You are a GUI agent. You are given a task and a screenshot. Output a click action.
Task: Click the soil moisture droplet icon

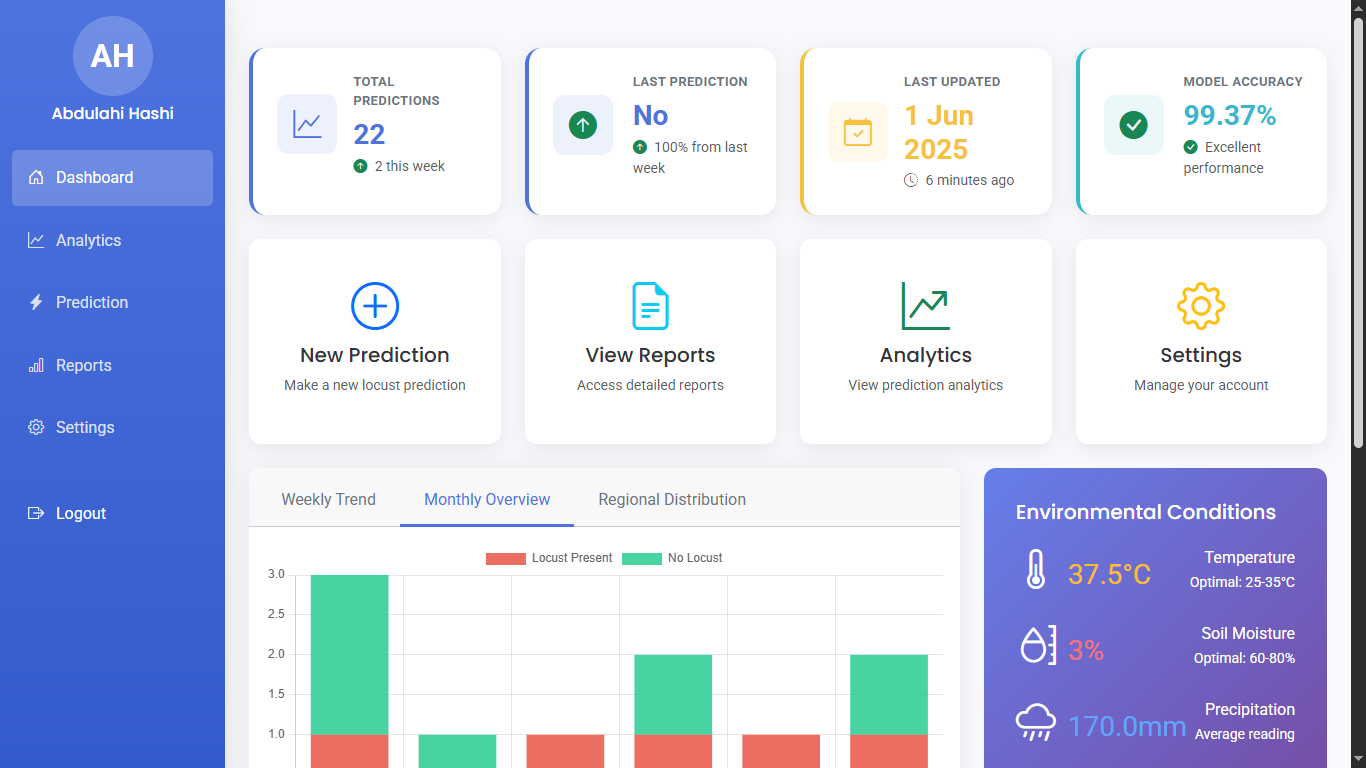coord(1037,645)
